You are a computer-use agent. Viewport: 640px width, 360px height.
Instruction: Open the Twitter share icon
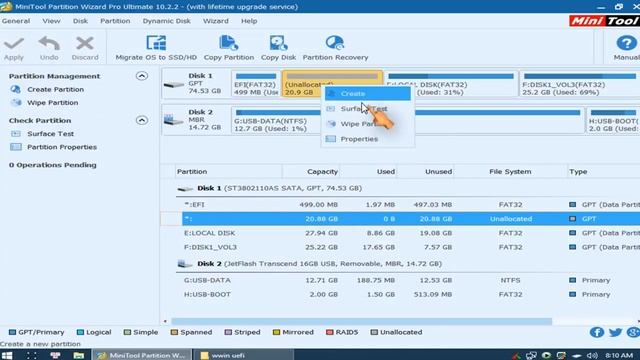coord(616,332)
